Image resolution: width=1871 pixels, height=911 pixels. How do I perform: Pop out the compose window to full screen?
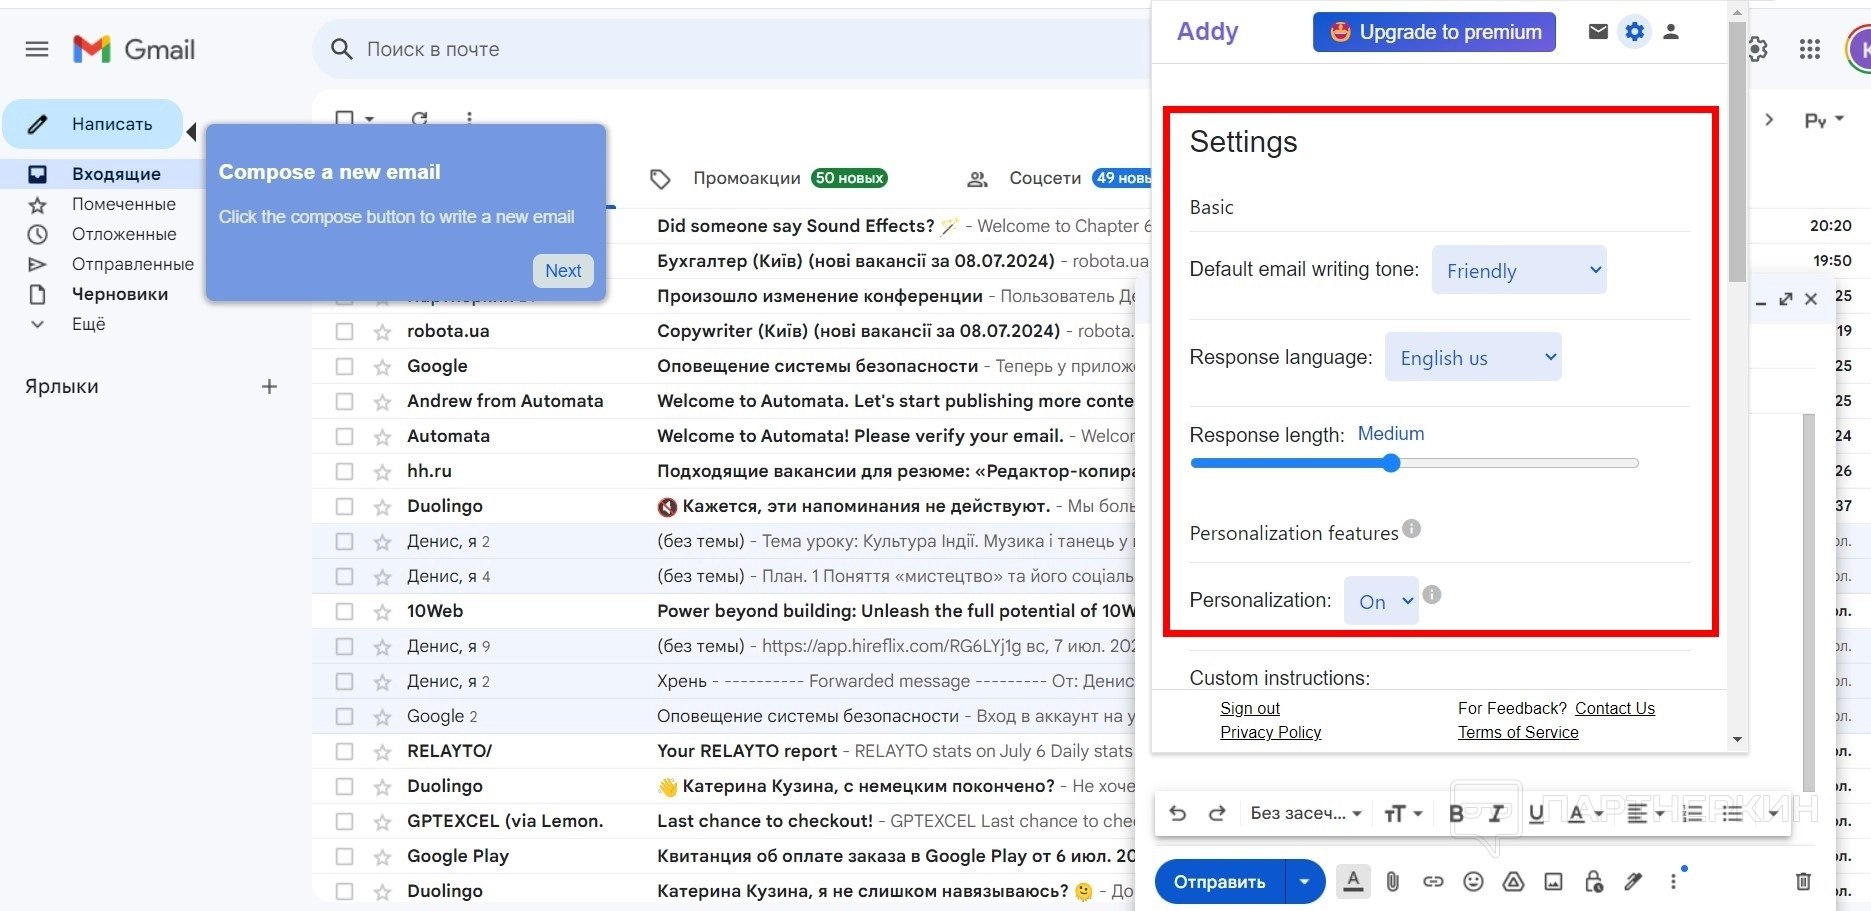(1786, 299)
